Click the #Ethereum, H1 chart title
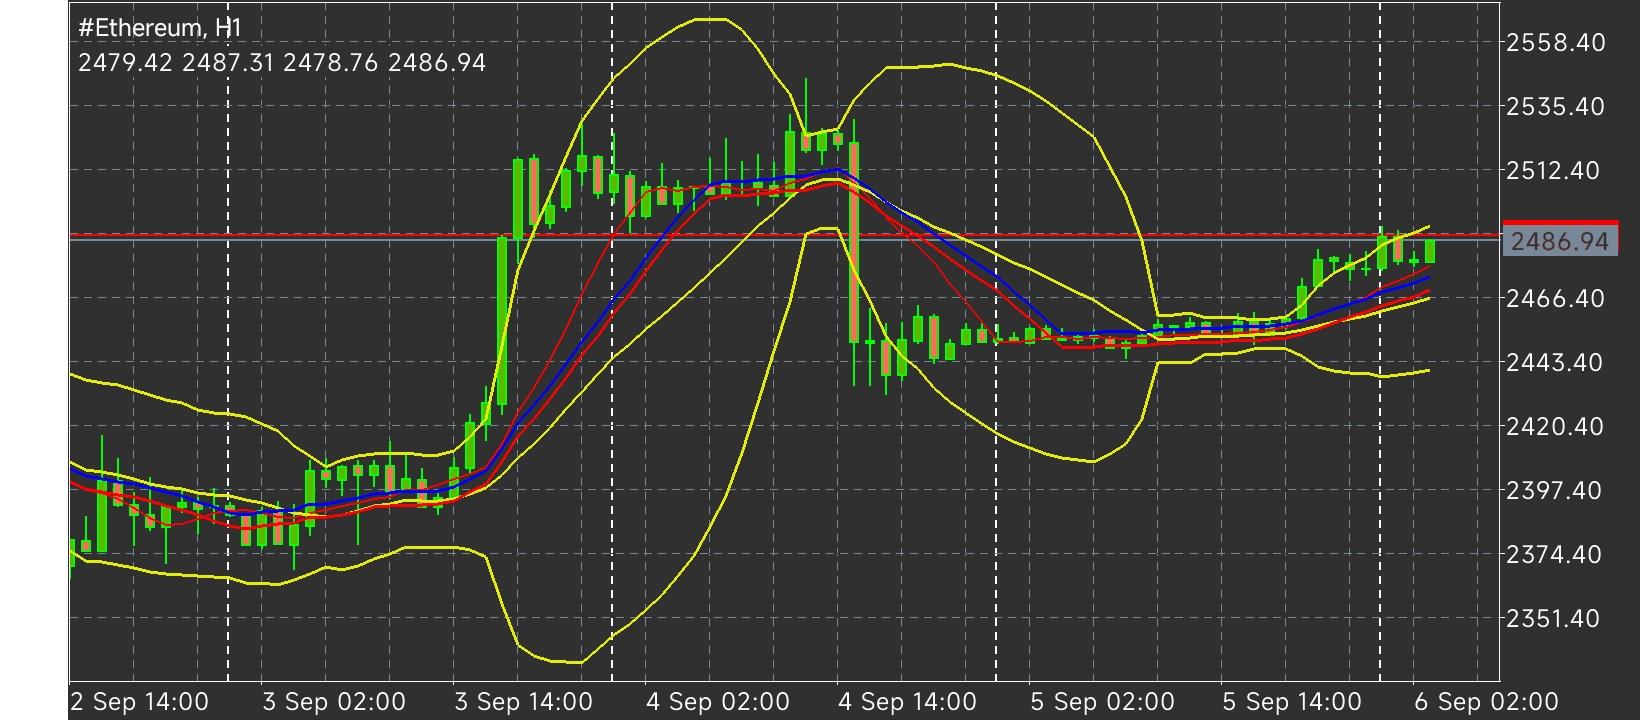 pos(160,27)
